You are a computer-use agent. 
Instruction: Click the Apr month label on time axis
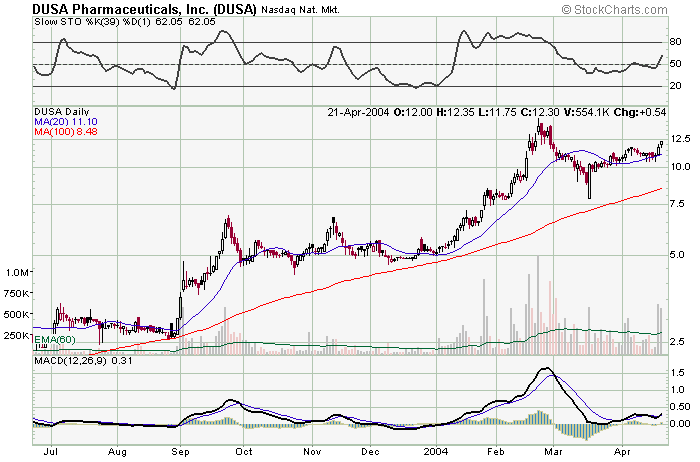pos(622,452)
